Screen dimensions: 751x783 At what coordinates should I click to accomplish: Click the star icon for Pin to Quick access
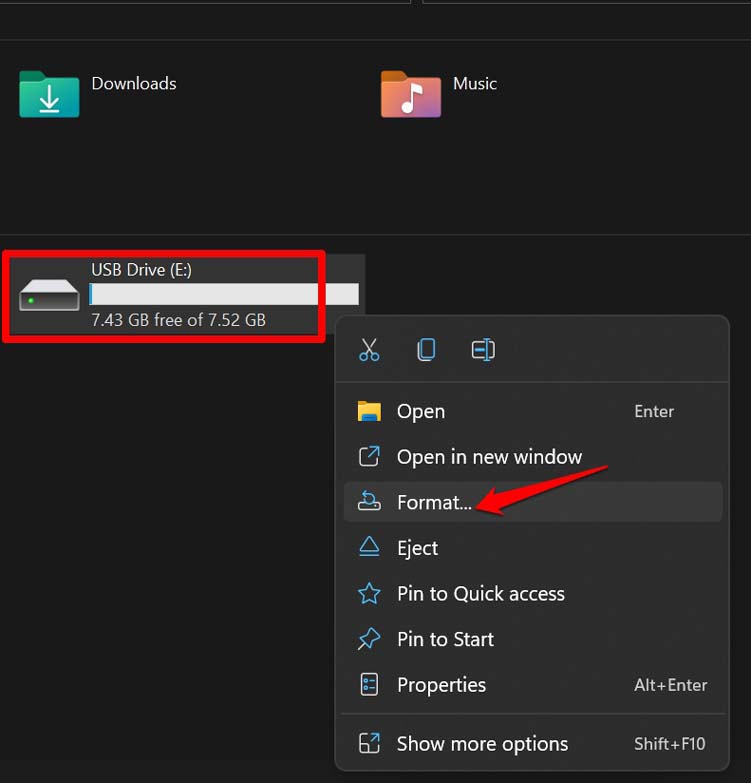click(x=369, y=594)
